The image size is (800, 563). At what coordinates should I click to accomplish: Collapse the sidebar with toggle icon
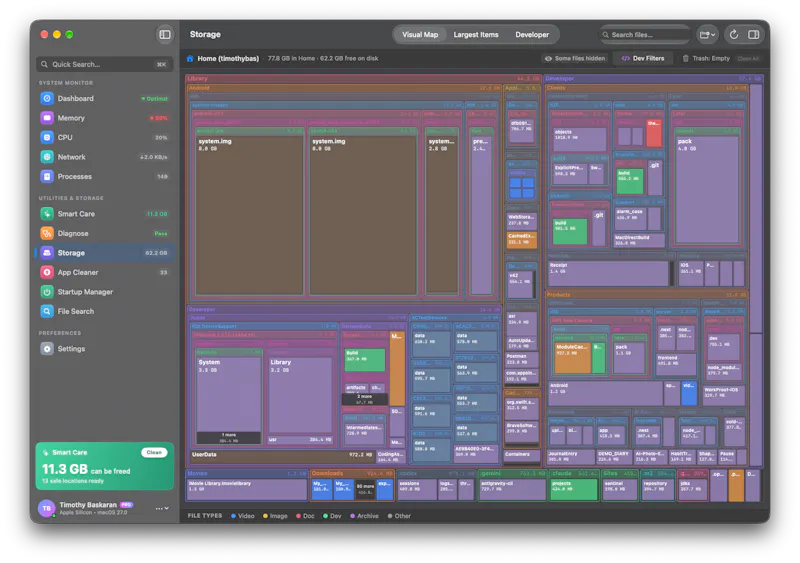coord(165,35)
